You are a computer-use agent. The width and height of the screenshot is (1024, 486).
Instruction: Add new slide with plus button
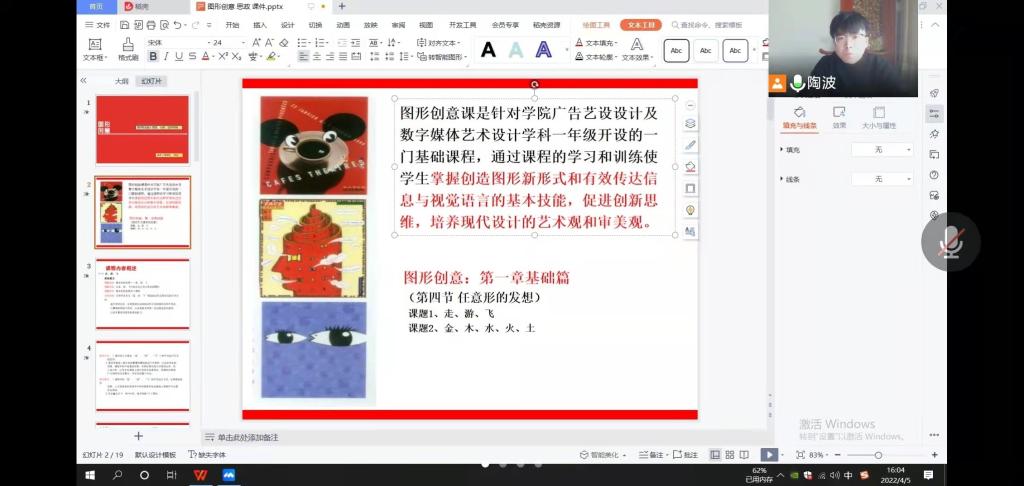[x=138, y=436]
